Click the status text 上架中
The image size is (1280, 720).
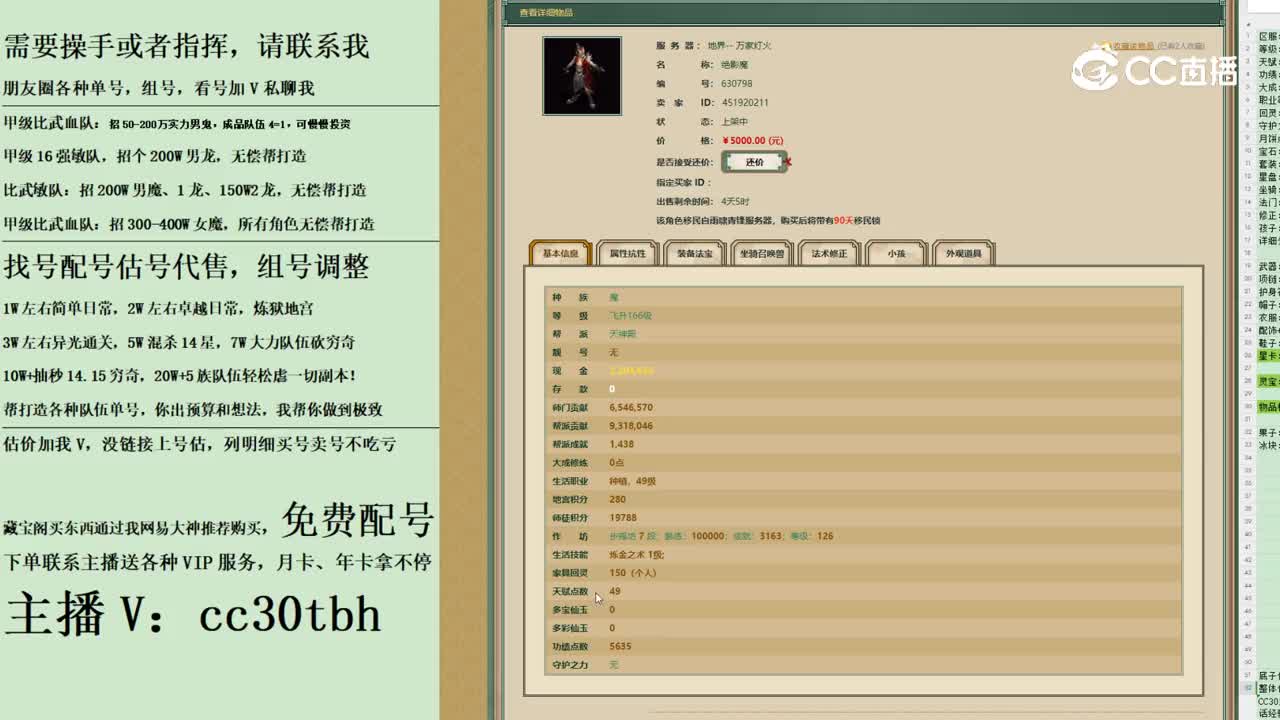point(735,121)
